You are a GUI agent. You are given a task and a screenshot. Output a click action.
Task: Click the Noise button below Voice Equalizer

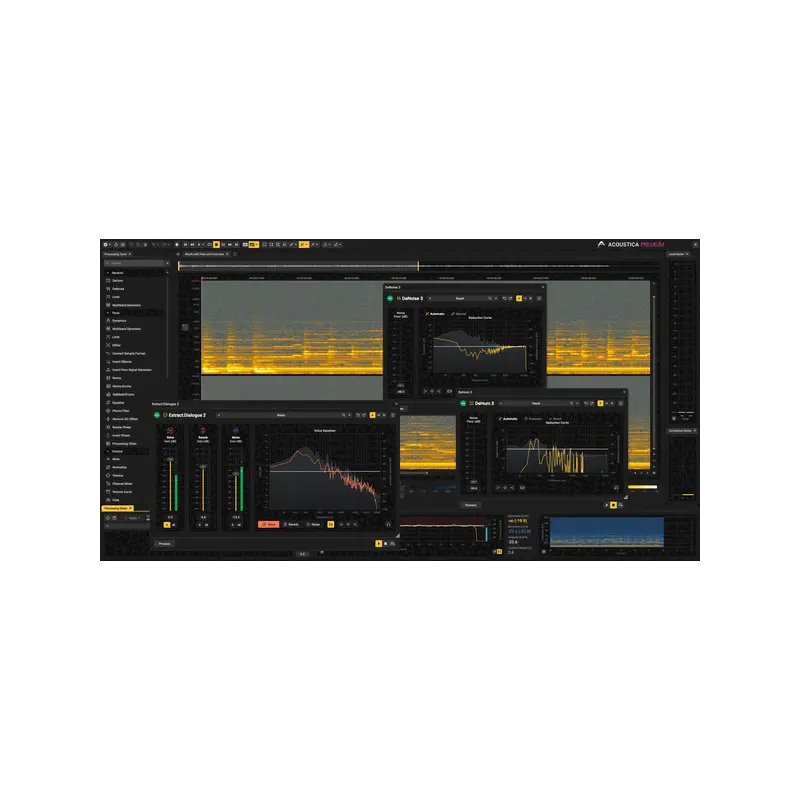coord(313,524)
